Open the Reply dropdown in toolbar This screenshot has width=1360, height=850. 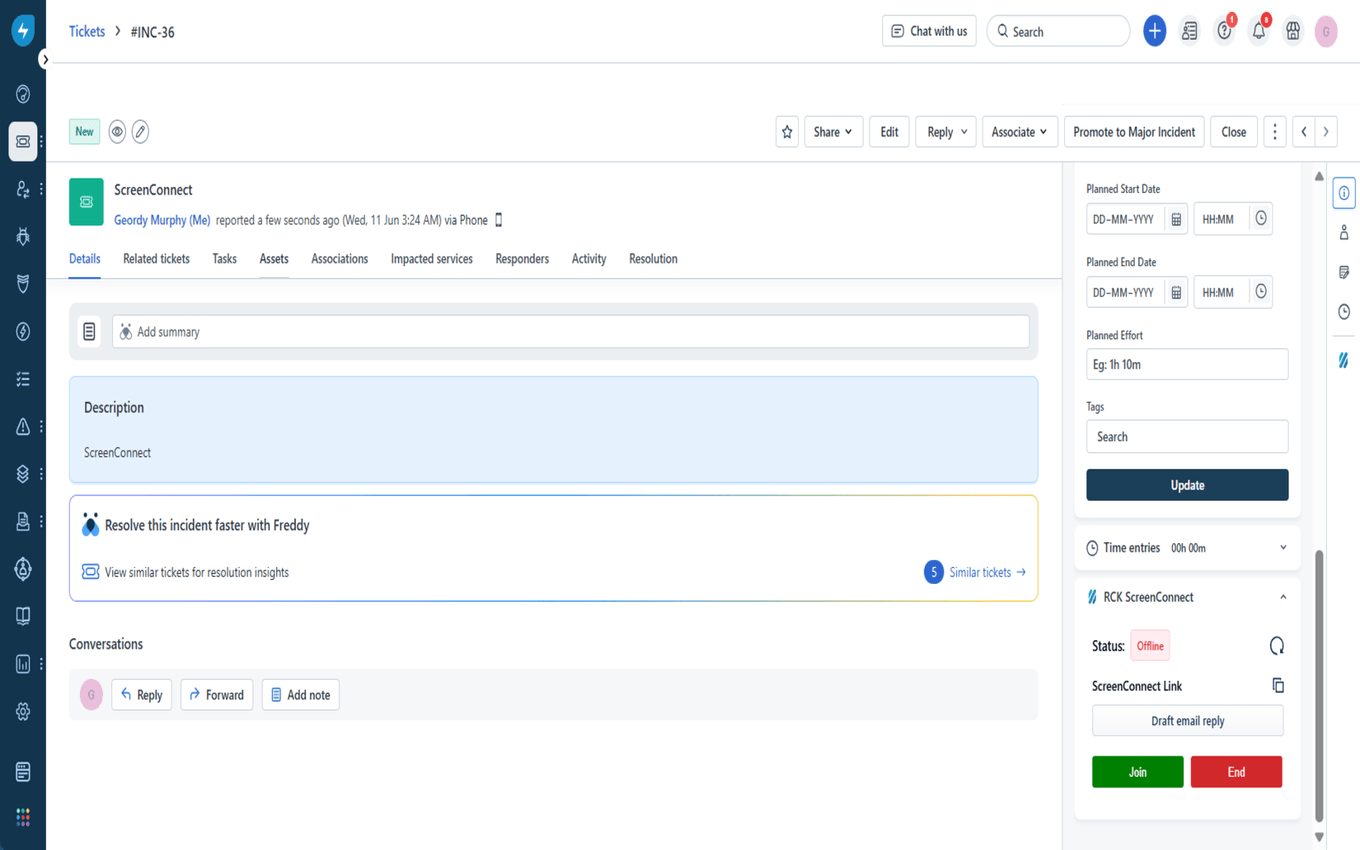(x=945, y=132)
